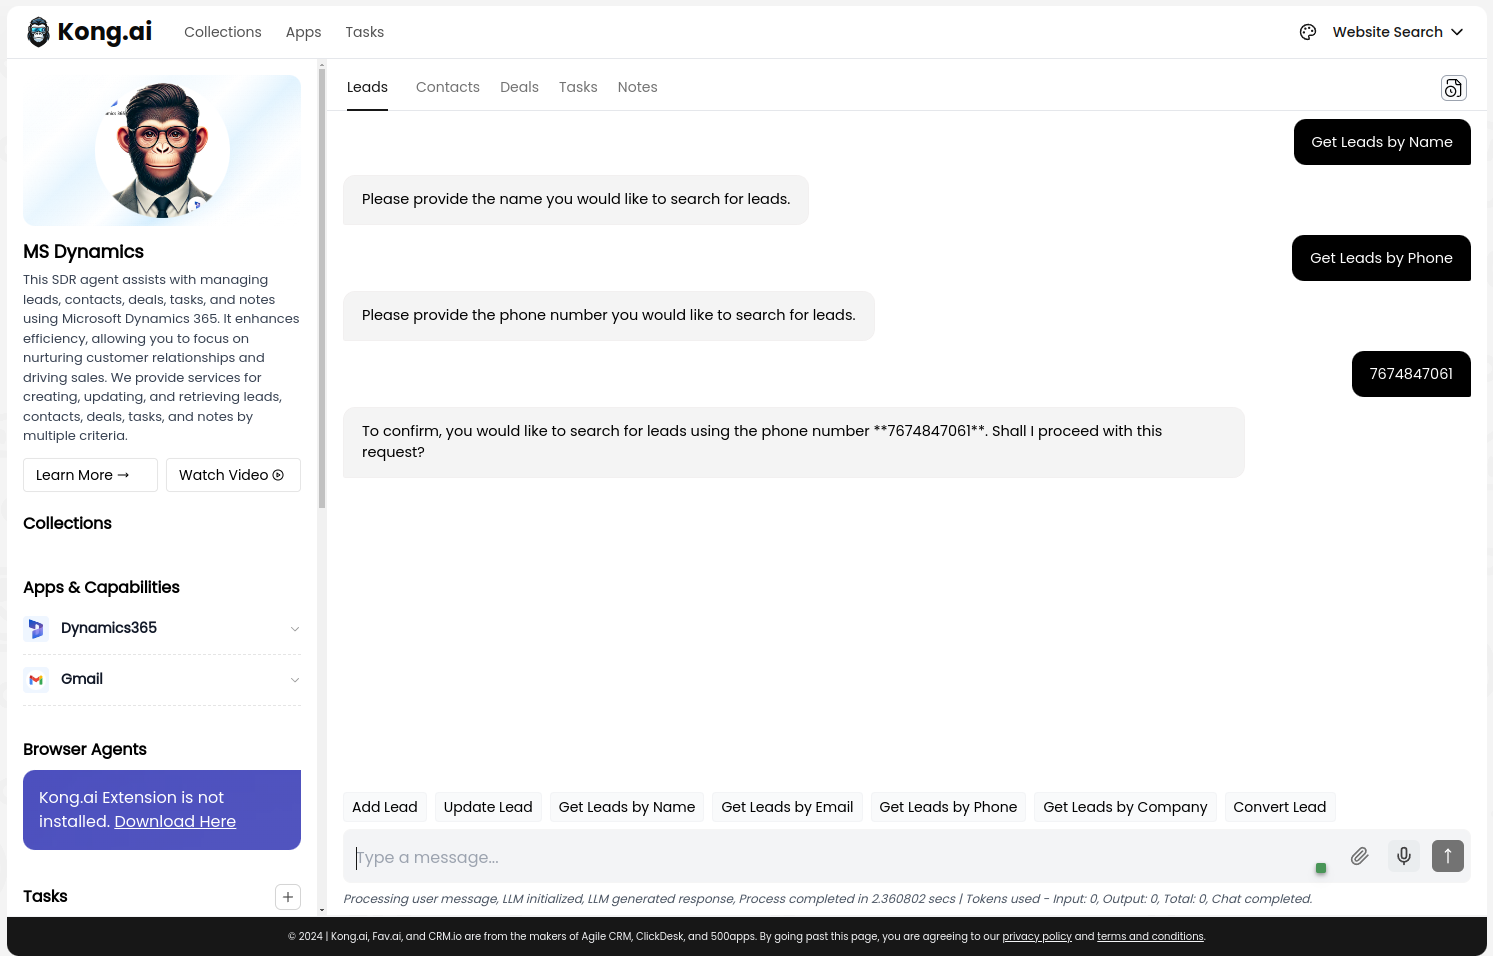
Task: Click the Update Lead suggestion
Action: tap(488, 807)
